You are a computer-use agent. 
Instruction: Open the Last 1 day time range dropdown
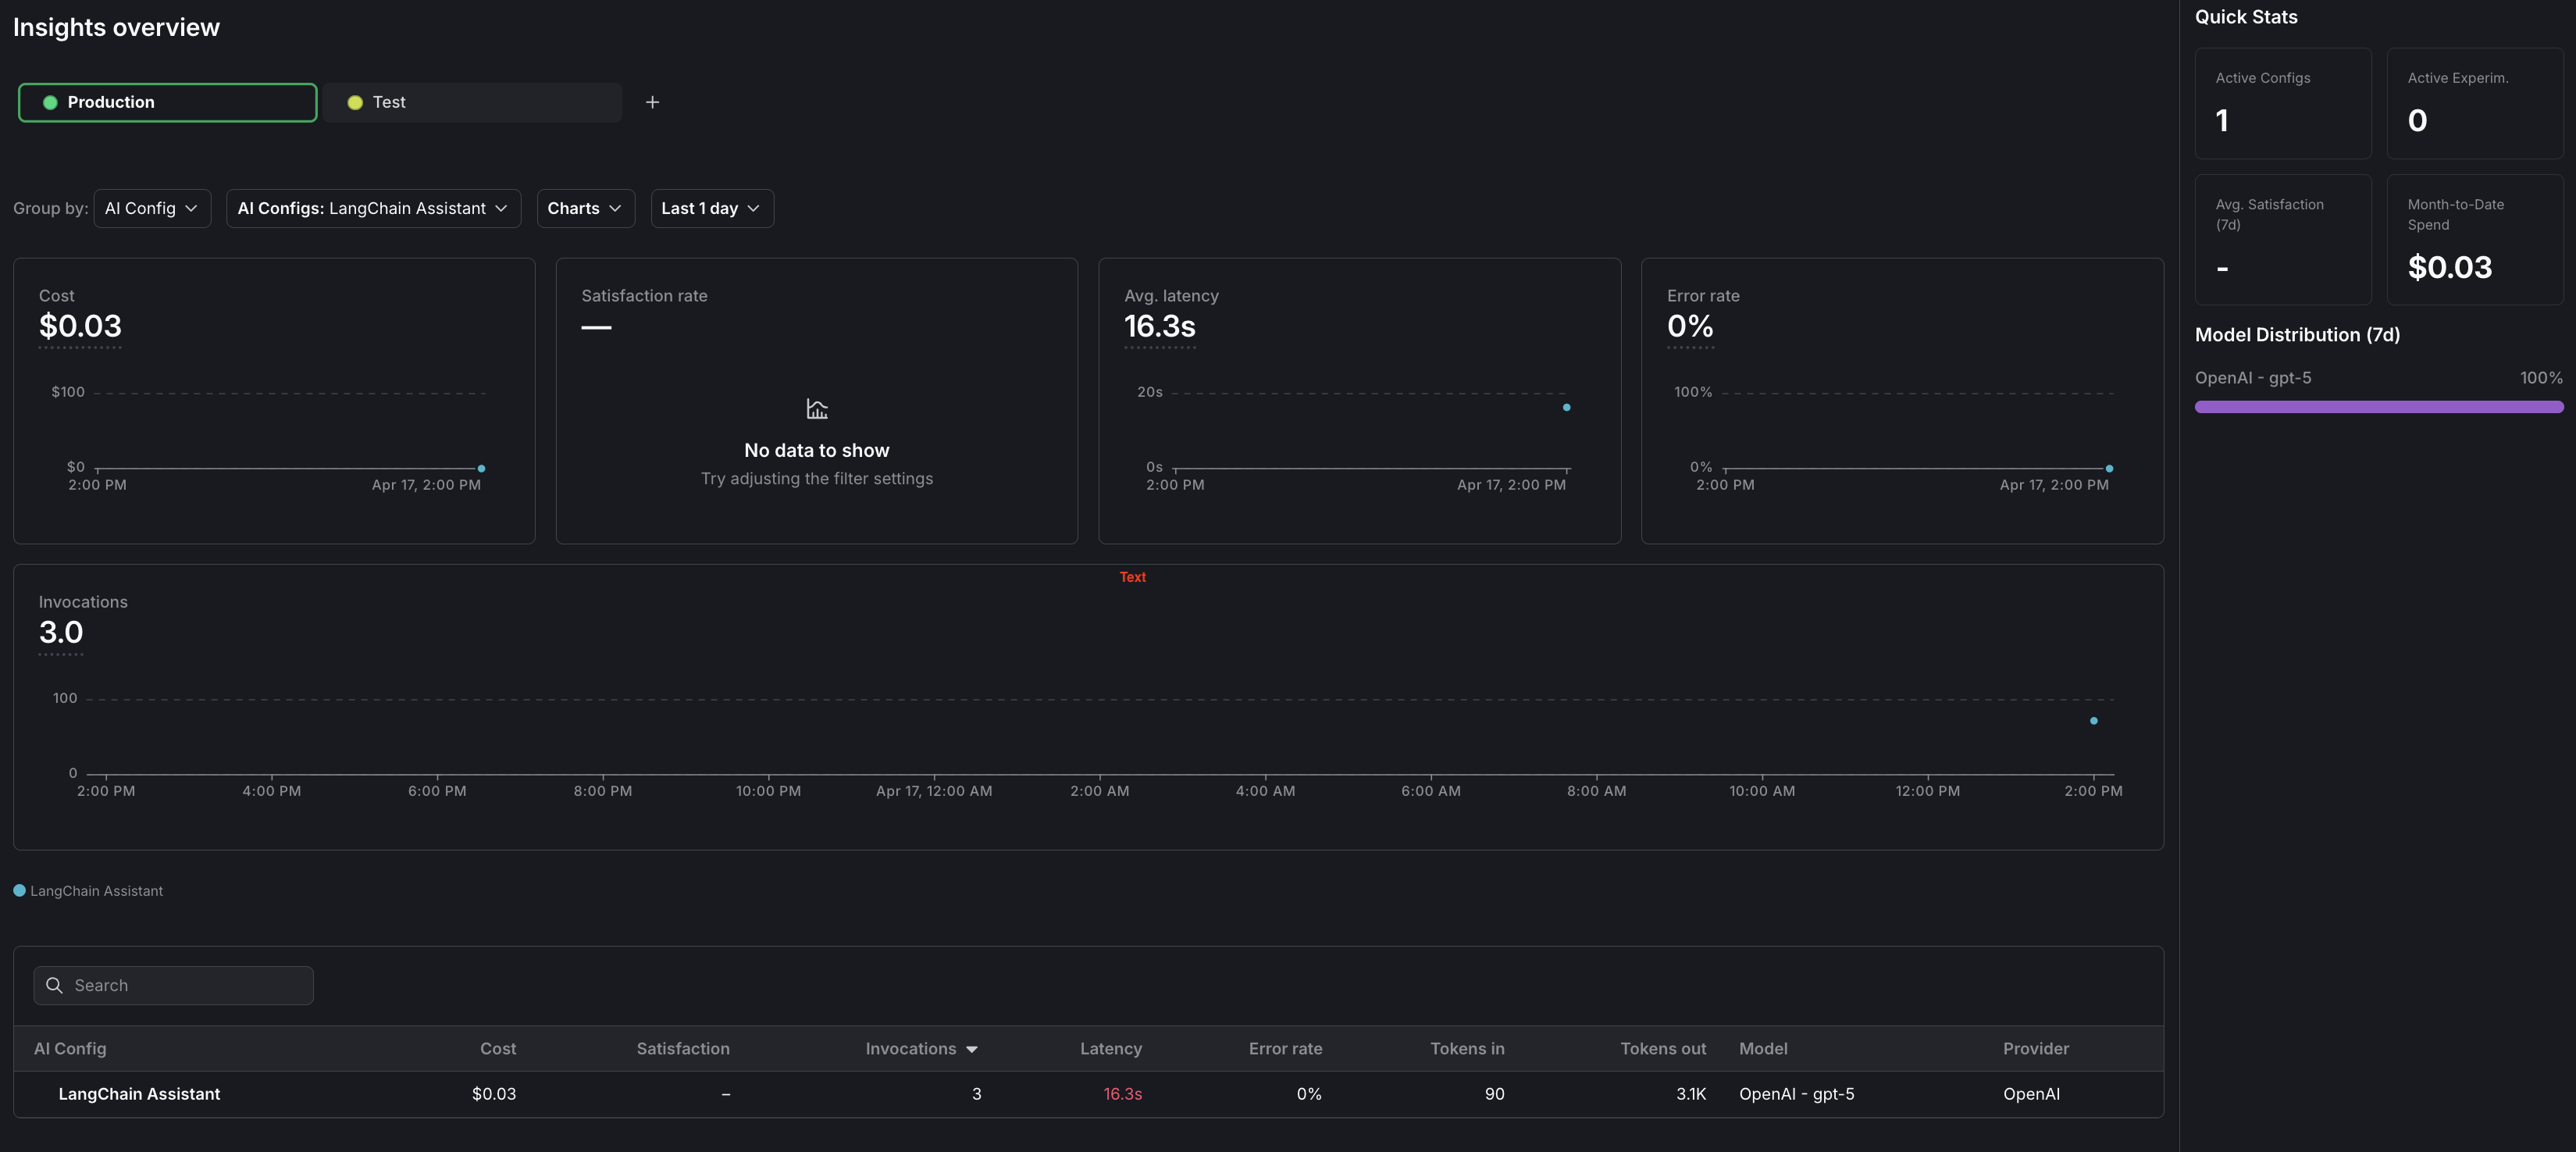tap(711, 208)
